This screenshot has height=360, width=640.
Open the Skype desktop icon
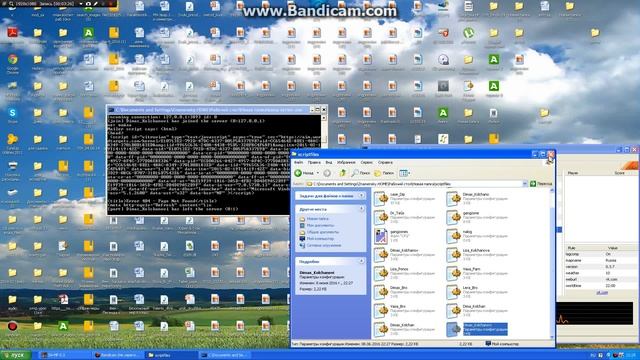click(x=12, y=113)
